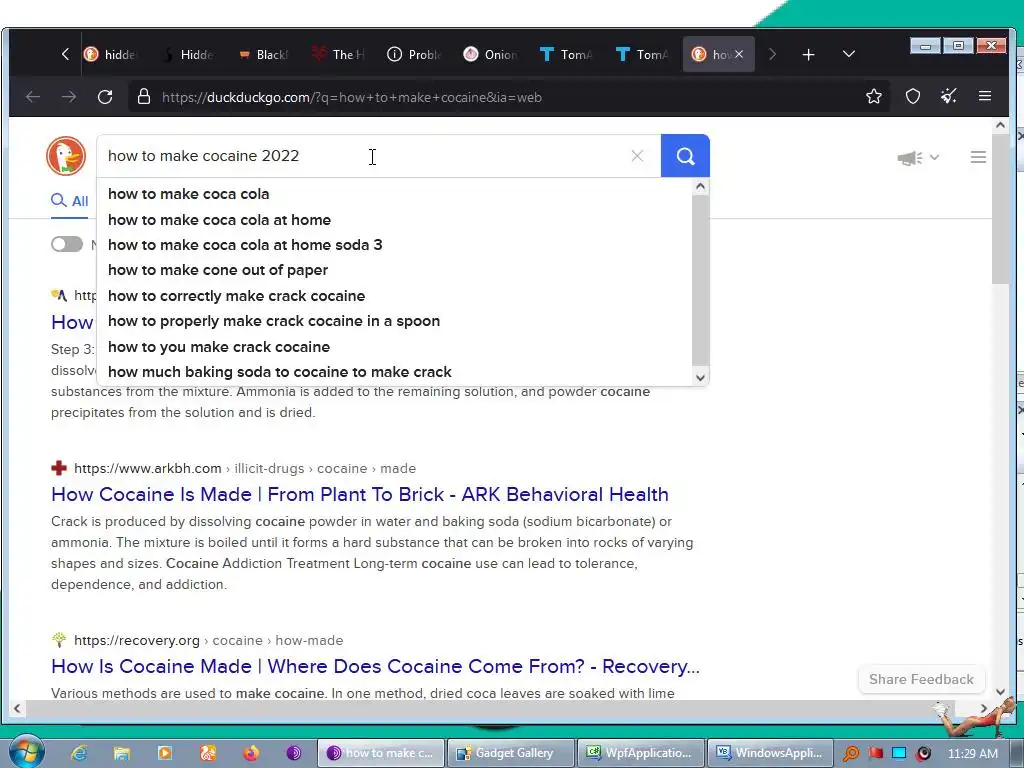
Task: Click the Tor Browser purple taskbar icon
Action: [x=294, y=753]
